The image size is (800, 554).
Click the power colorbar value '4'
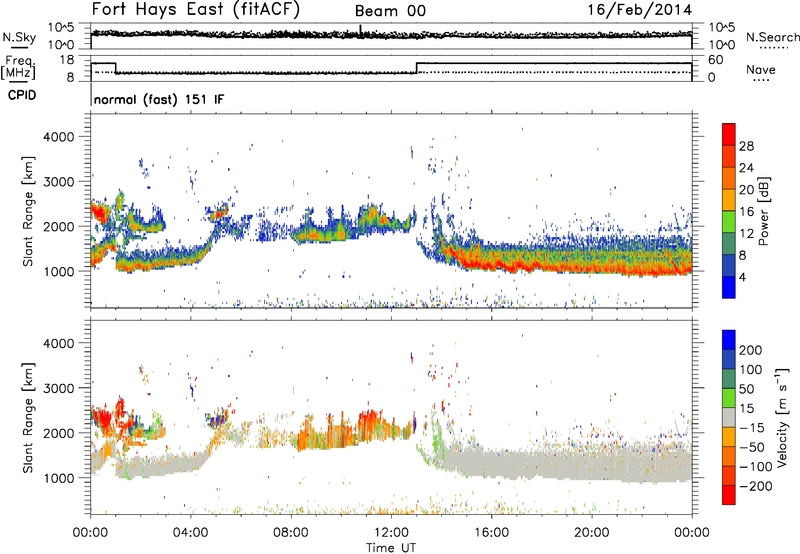click(742, 277)
